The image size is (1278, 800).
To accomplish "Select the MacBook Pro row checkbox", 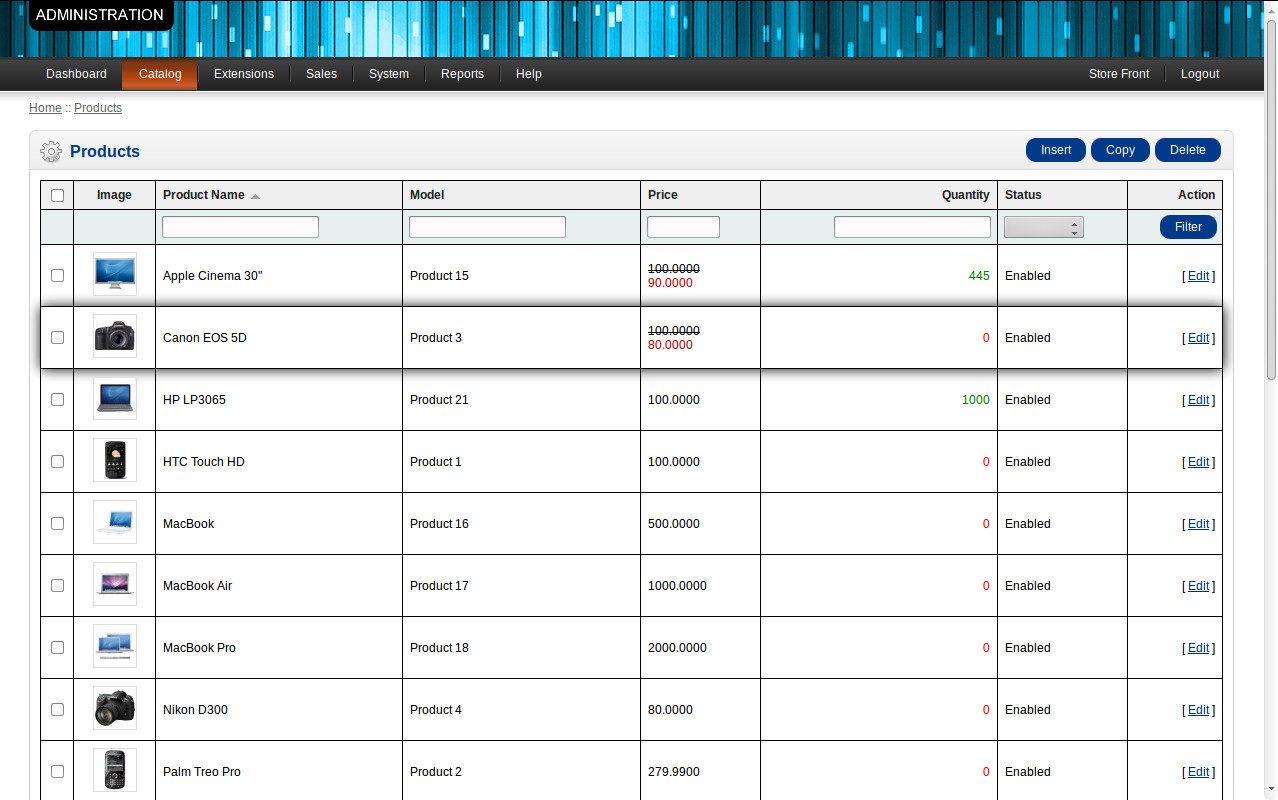I will click(57, 648).
